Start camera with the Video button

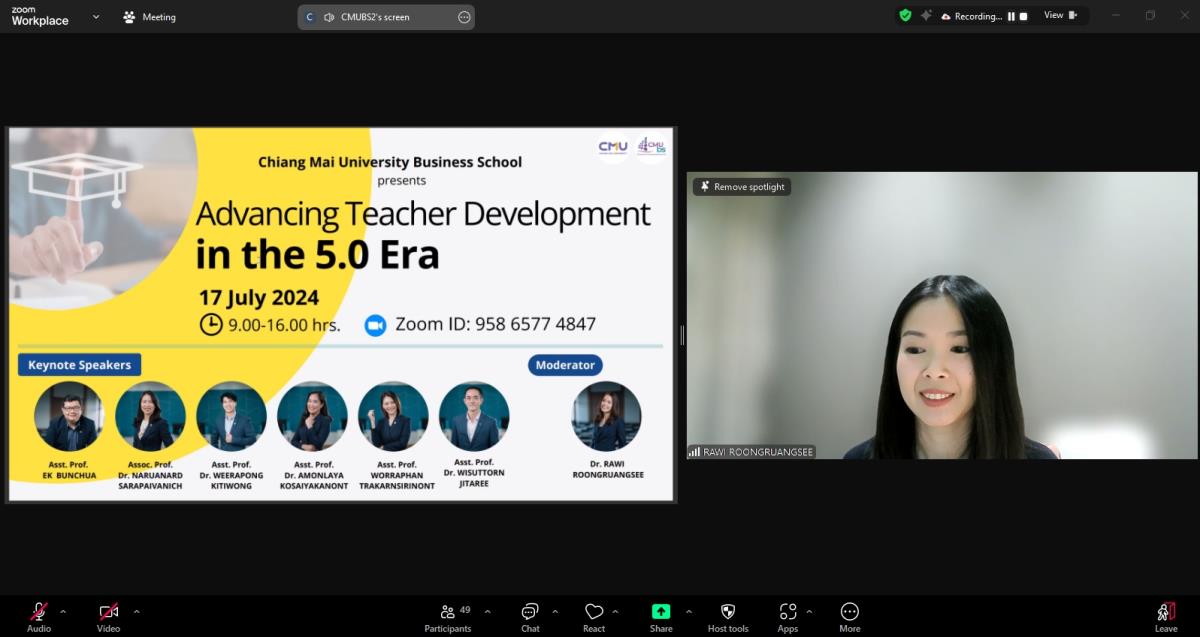(108, 617)
